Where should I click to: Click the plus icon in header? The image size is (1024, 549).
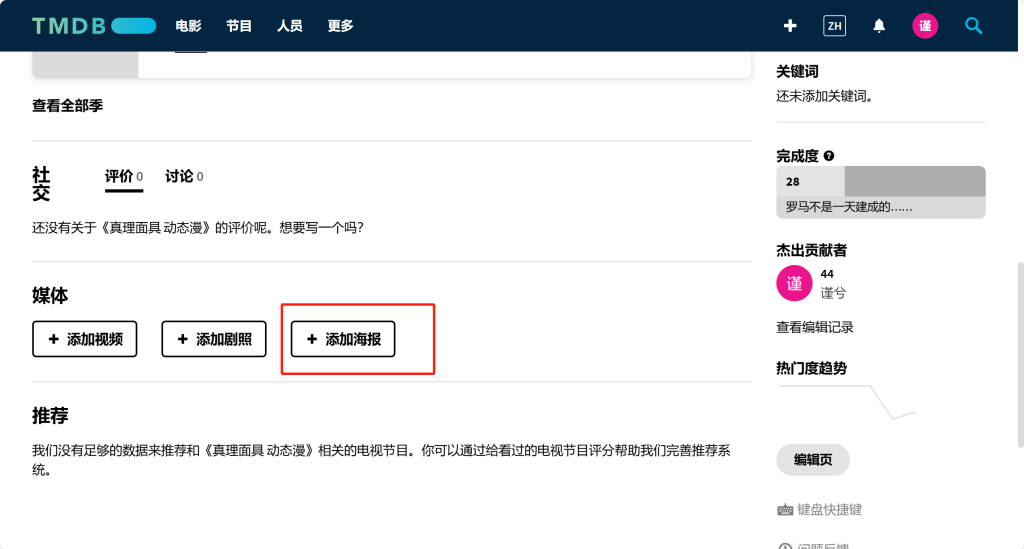point(790,26)
